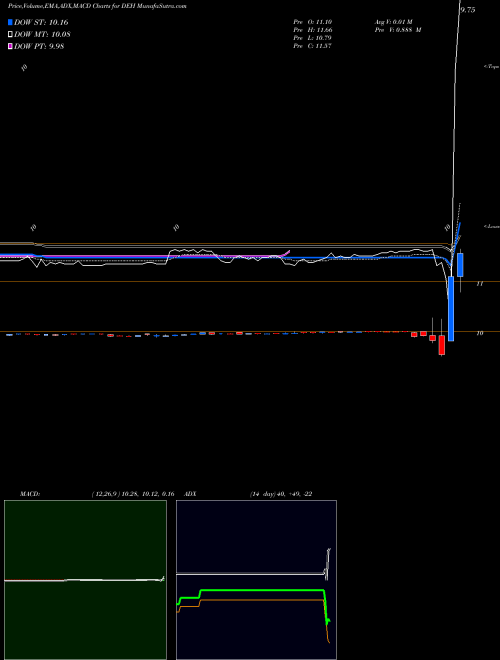Click the magenta DOW PT legend swatch
Image resolution: width=500 pixels, height=660 pixels.
(x=11, y=46)
